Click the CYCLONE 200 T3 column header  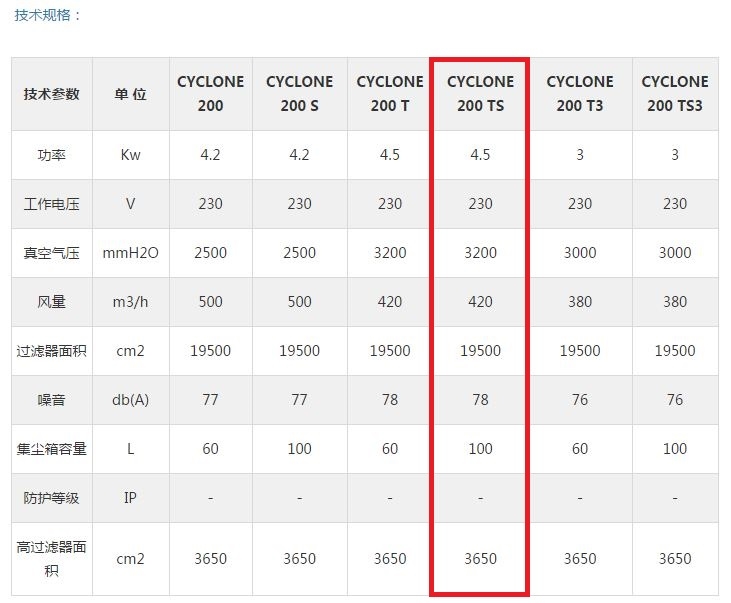point(580,94)
